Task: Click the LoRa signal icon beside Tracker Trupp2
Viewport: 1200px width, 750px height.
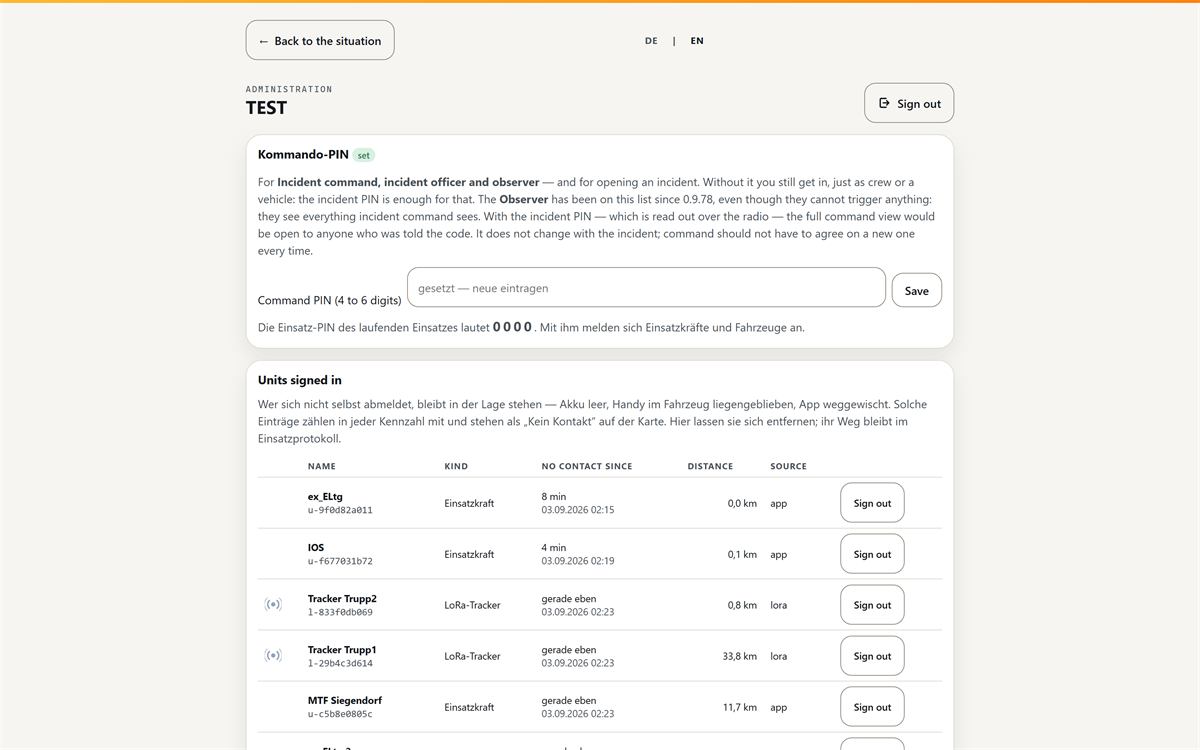Action: [x=273, y=604]
